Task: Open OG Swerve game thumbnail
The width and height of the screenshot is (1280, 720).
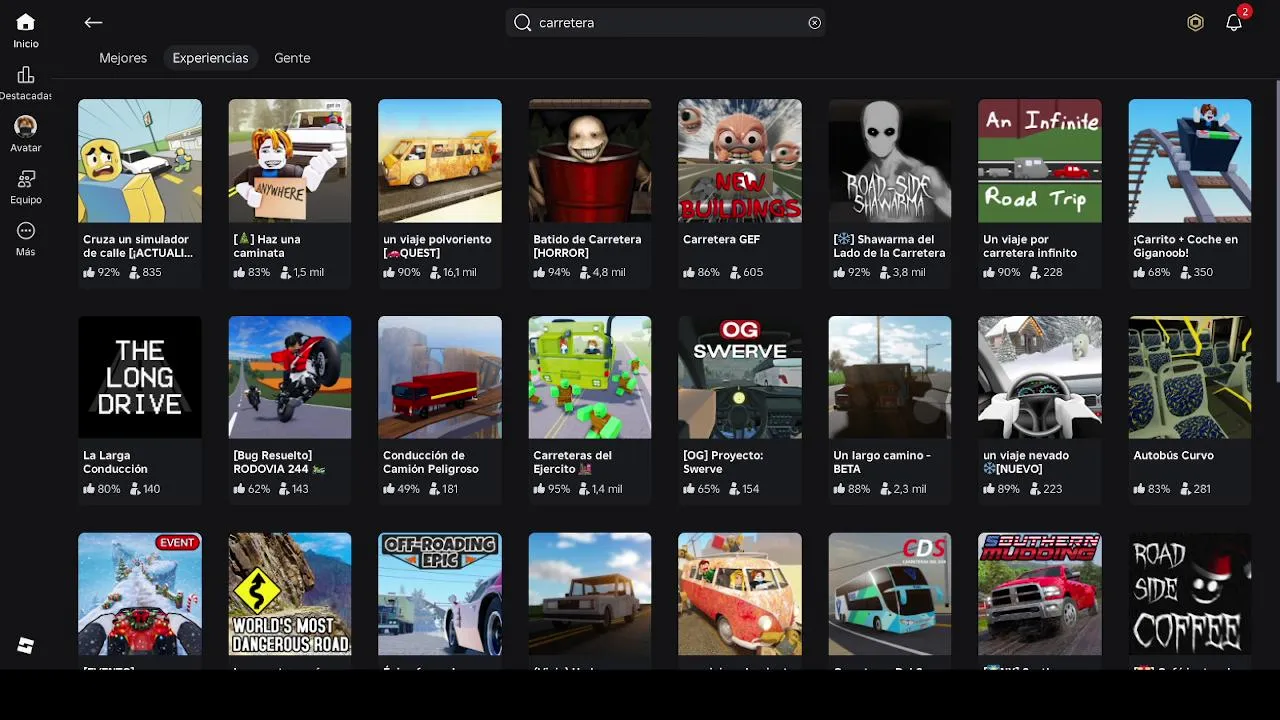Action: [x=740, y=377]
